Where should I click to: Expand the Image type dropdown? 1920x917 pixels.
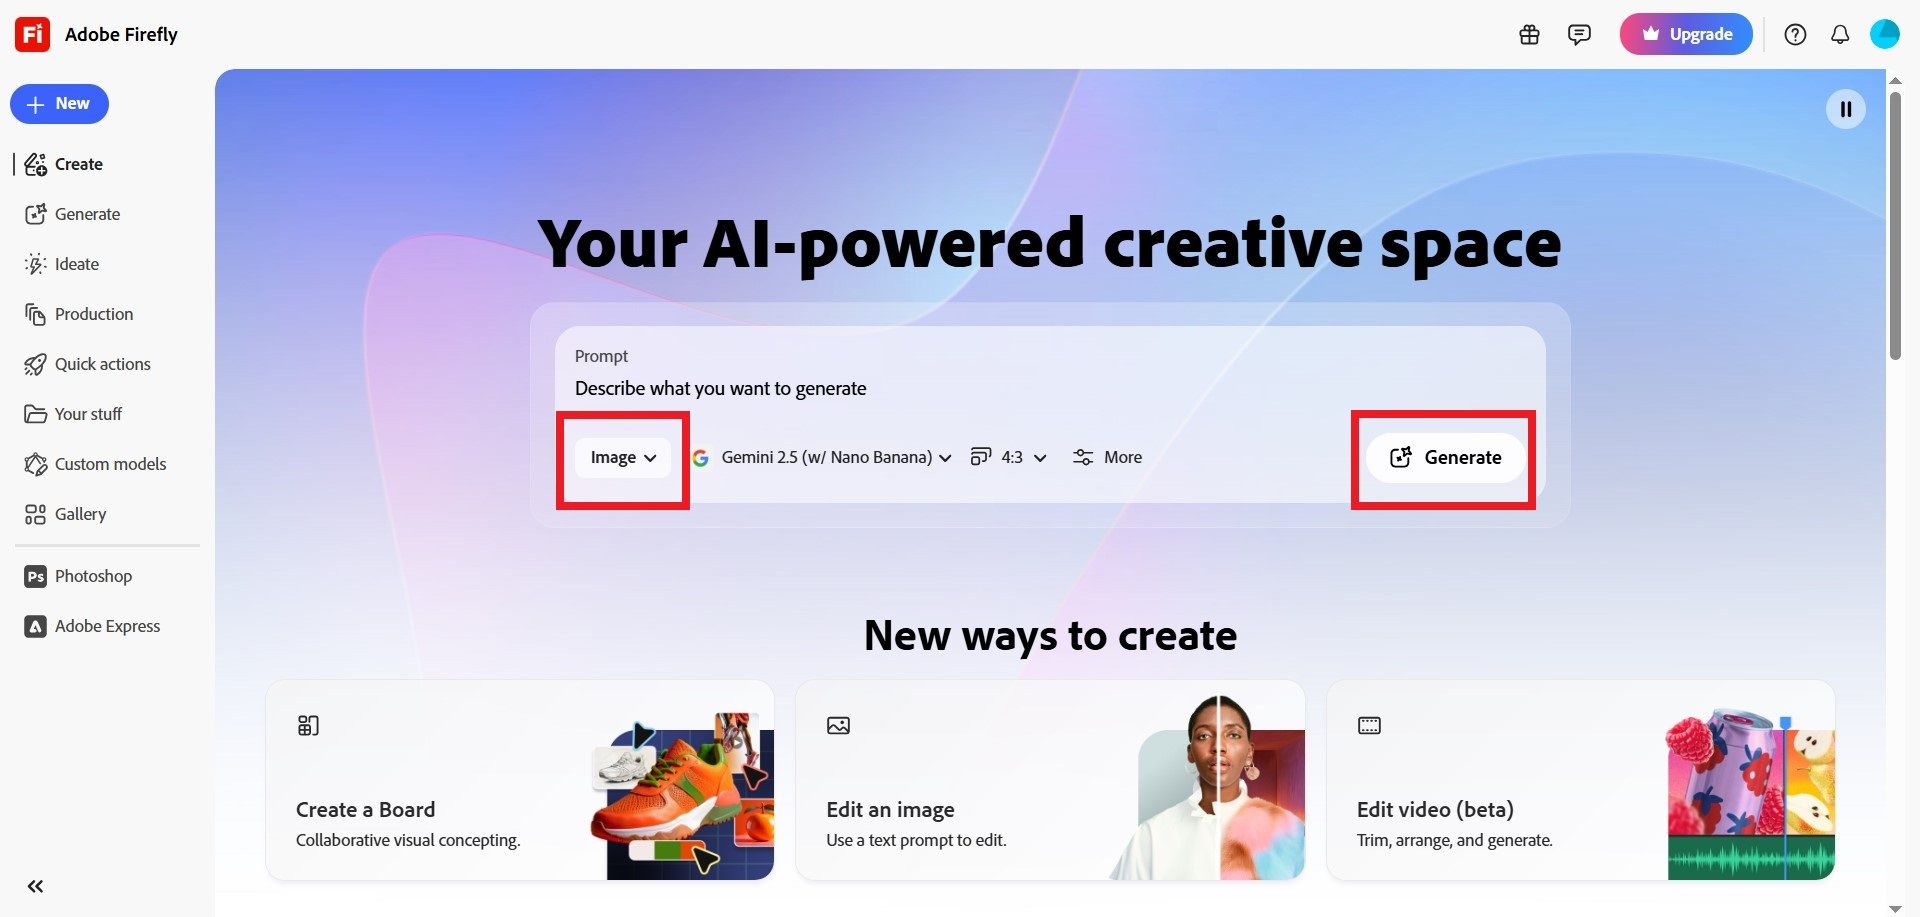point(623,457)
